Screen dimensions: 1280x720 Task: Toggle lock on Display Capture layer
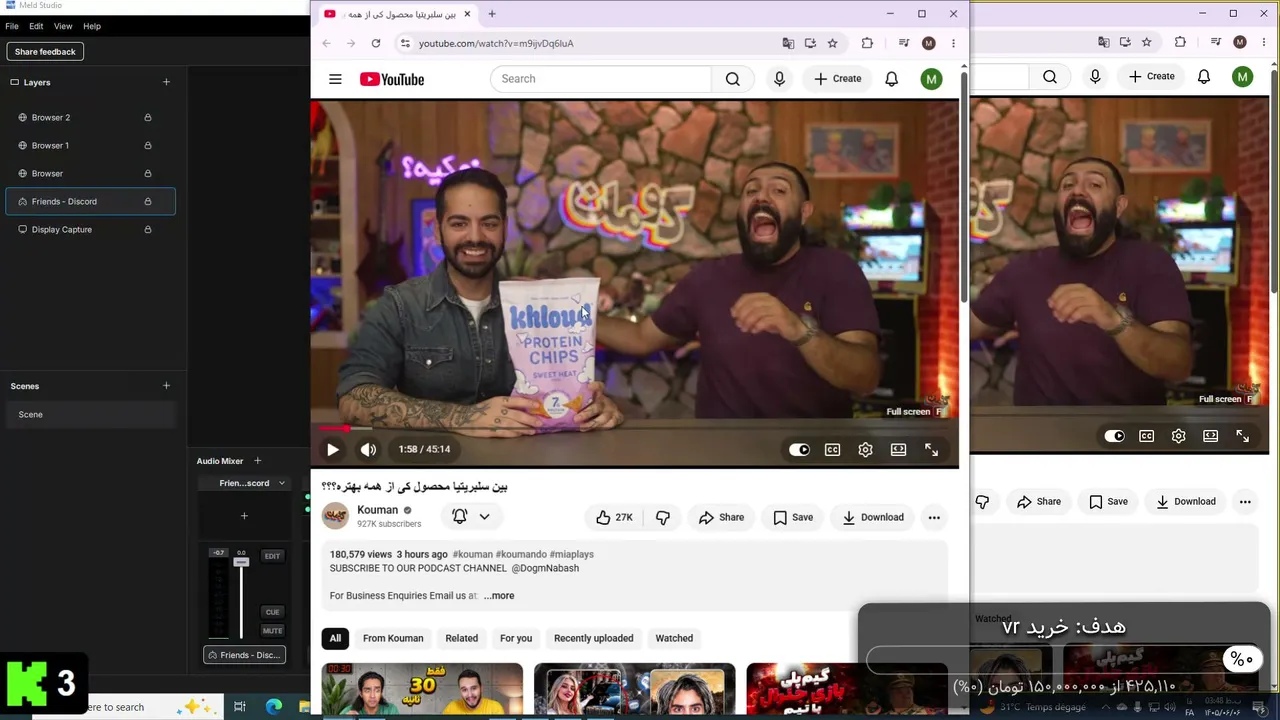[x=148, y=230]
